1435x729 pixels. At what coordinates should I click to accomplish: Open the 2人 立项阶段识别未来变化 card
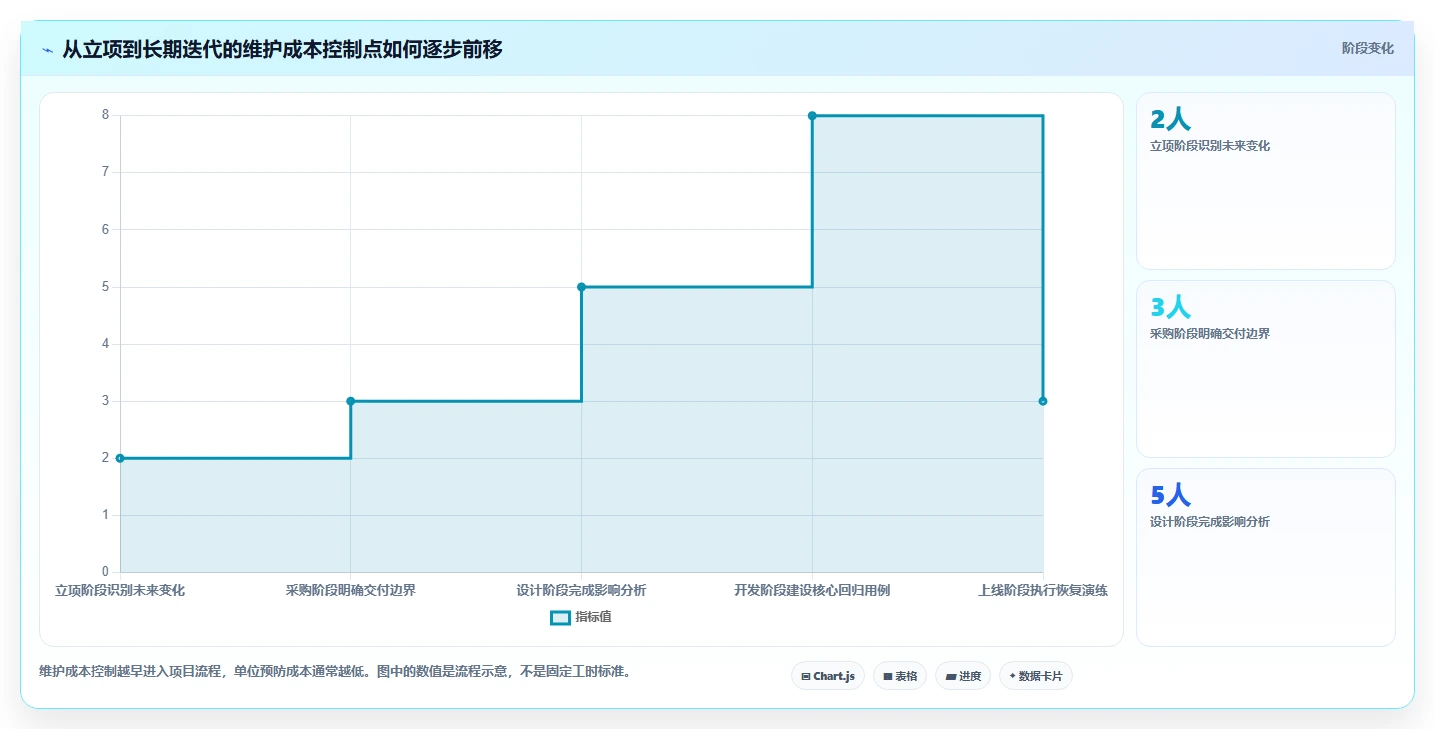coord(1265,181)
